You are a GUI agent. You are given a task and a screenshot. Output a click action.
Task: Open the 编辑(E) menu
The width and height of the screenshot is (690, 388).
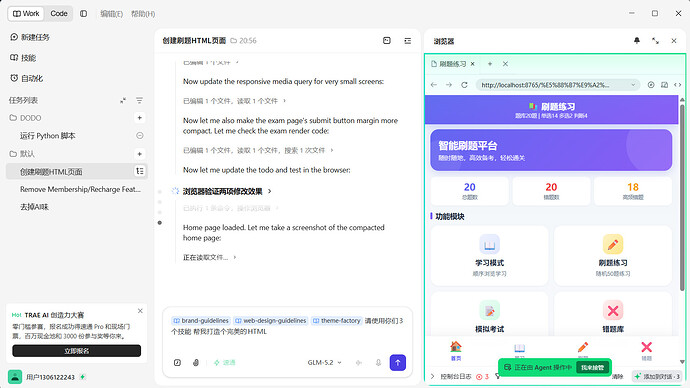(x=111, y=14)
